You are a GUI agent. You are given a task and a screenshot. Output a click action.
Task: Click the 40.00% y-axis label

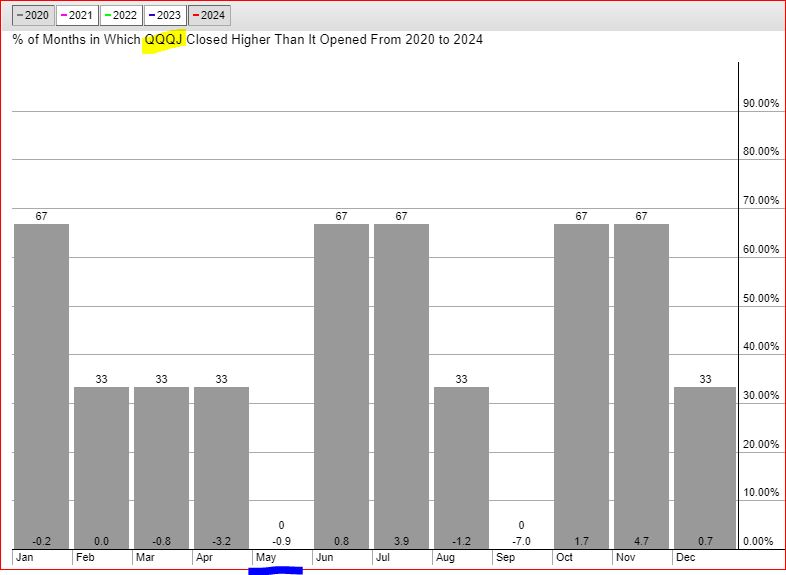tap(761, 346)
